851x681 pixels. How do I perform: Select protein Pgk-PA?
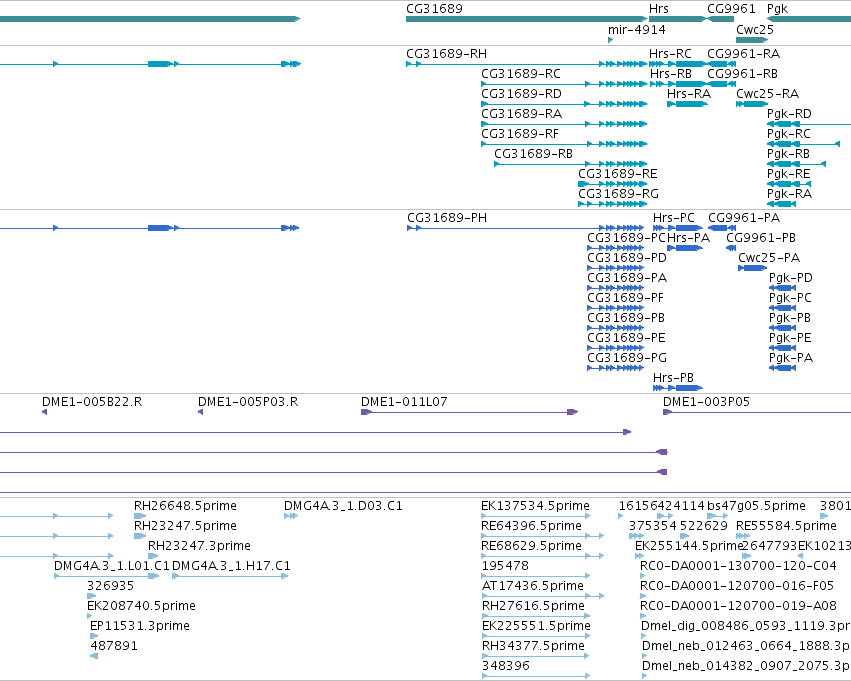(x=783, y=368)
